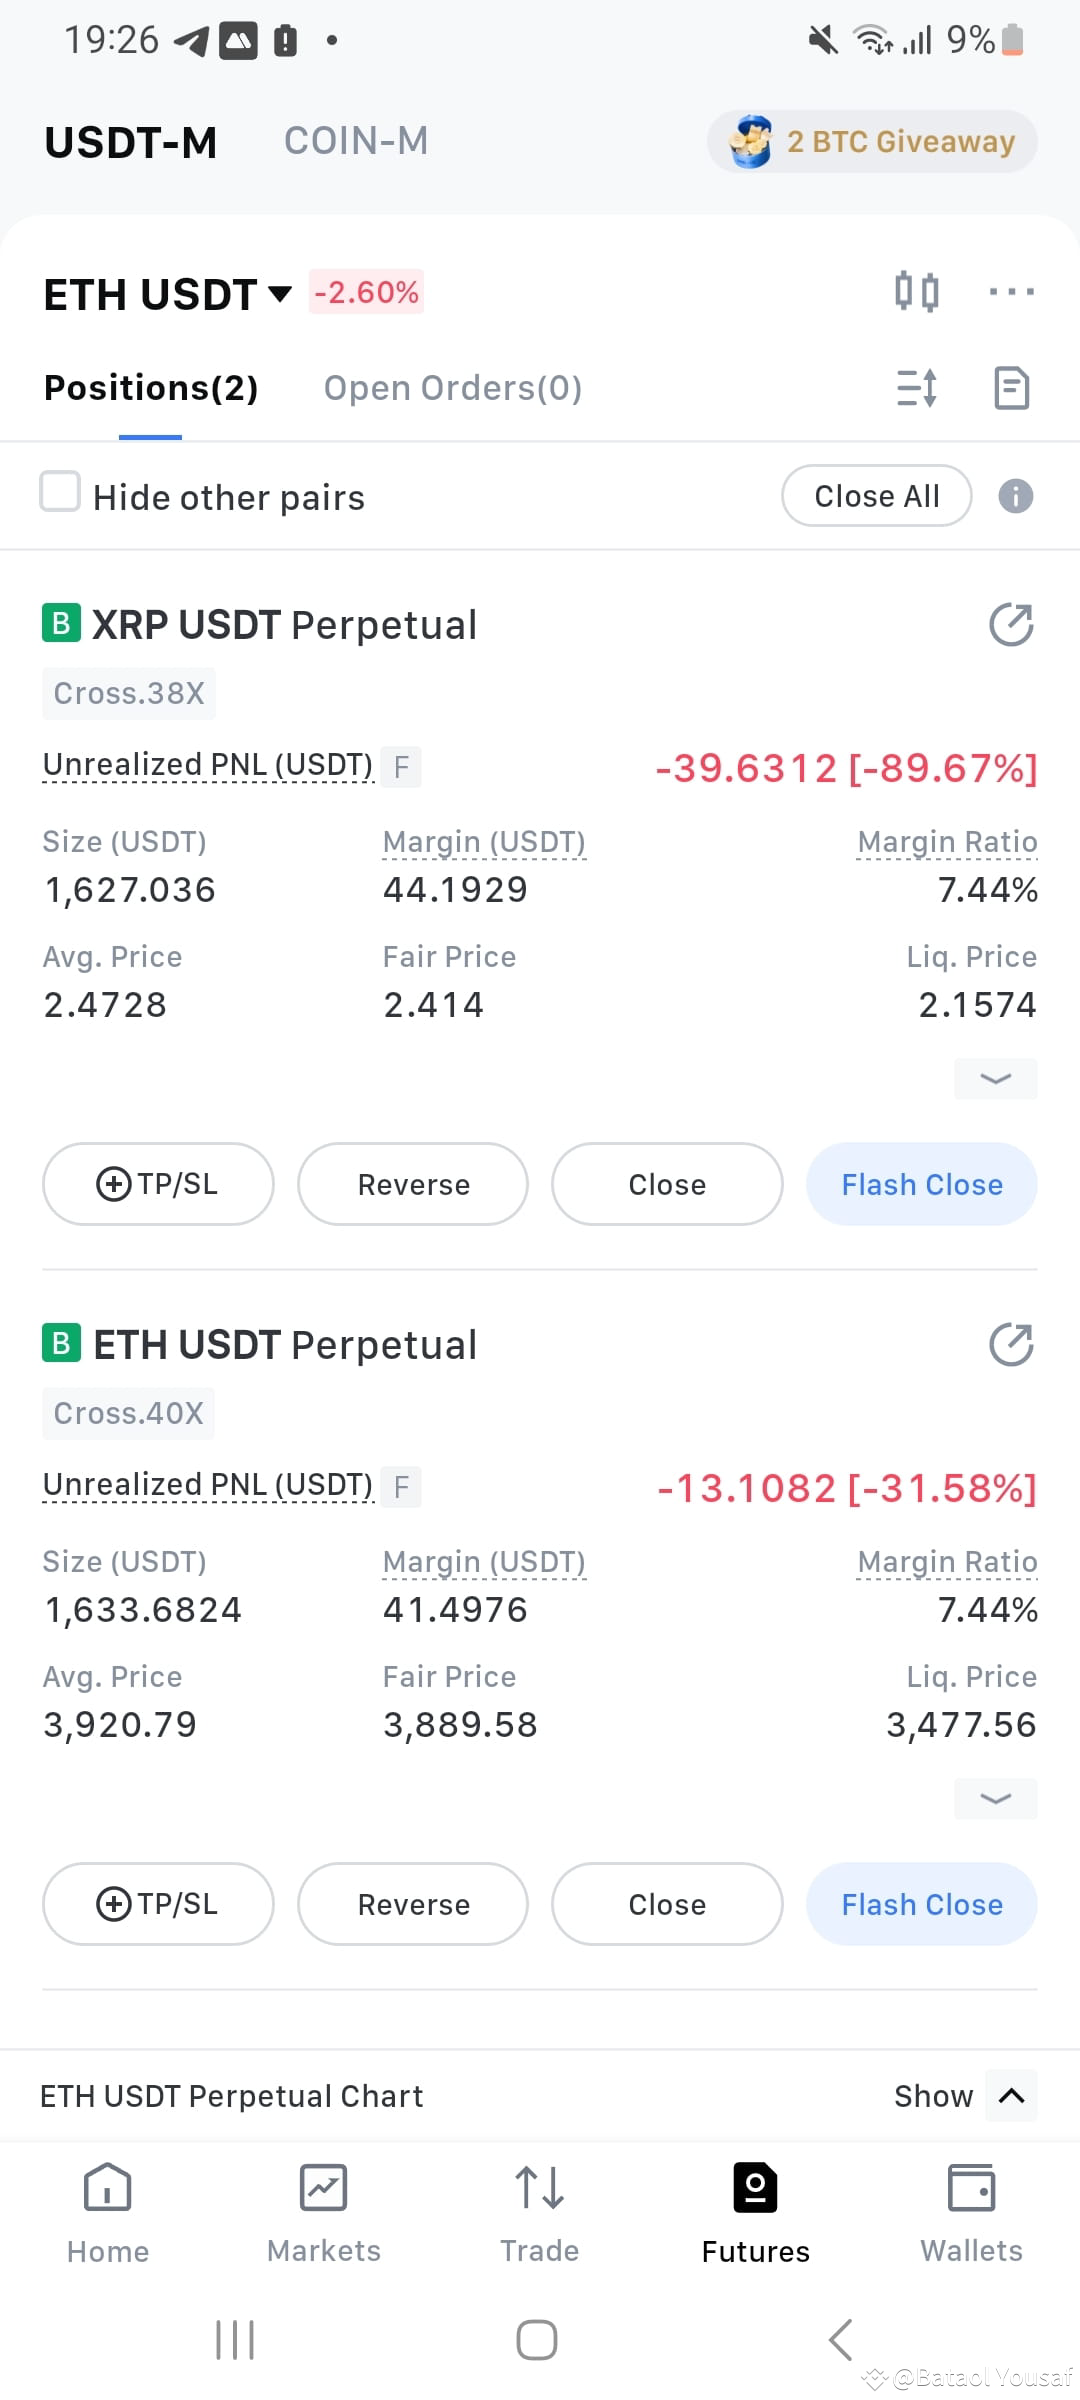Tap the Close All button
Image resolution: width=1080 pixels, height=2400 pixels.
[876, 496]
